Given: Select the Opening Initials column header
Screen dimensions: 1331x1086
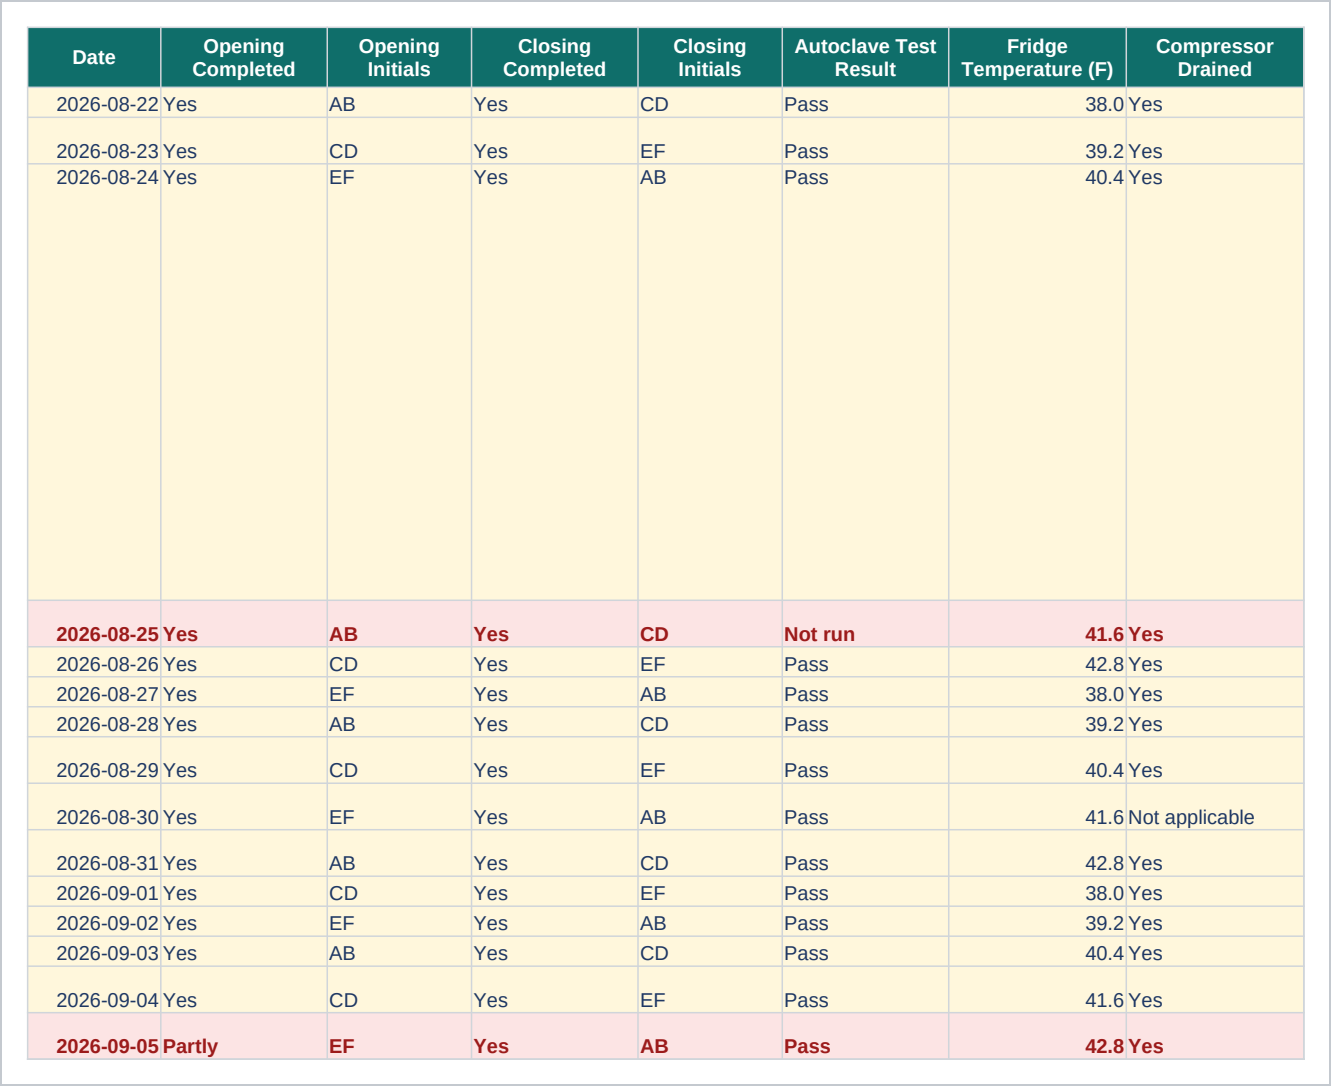Looking at the screenshot, I should 399,58.
